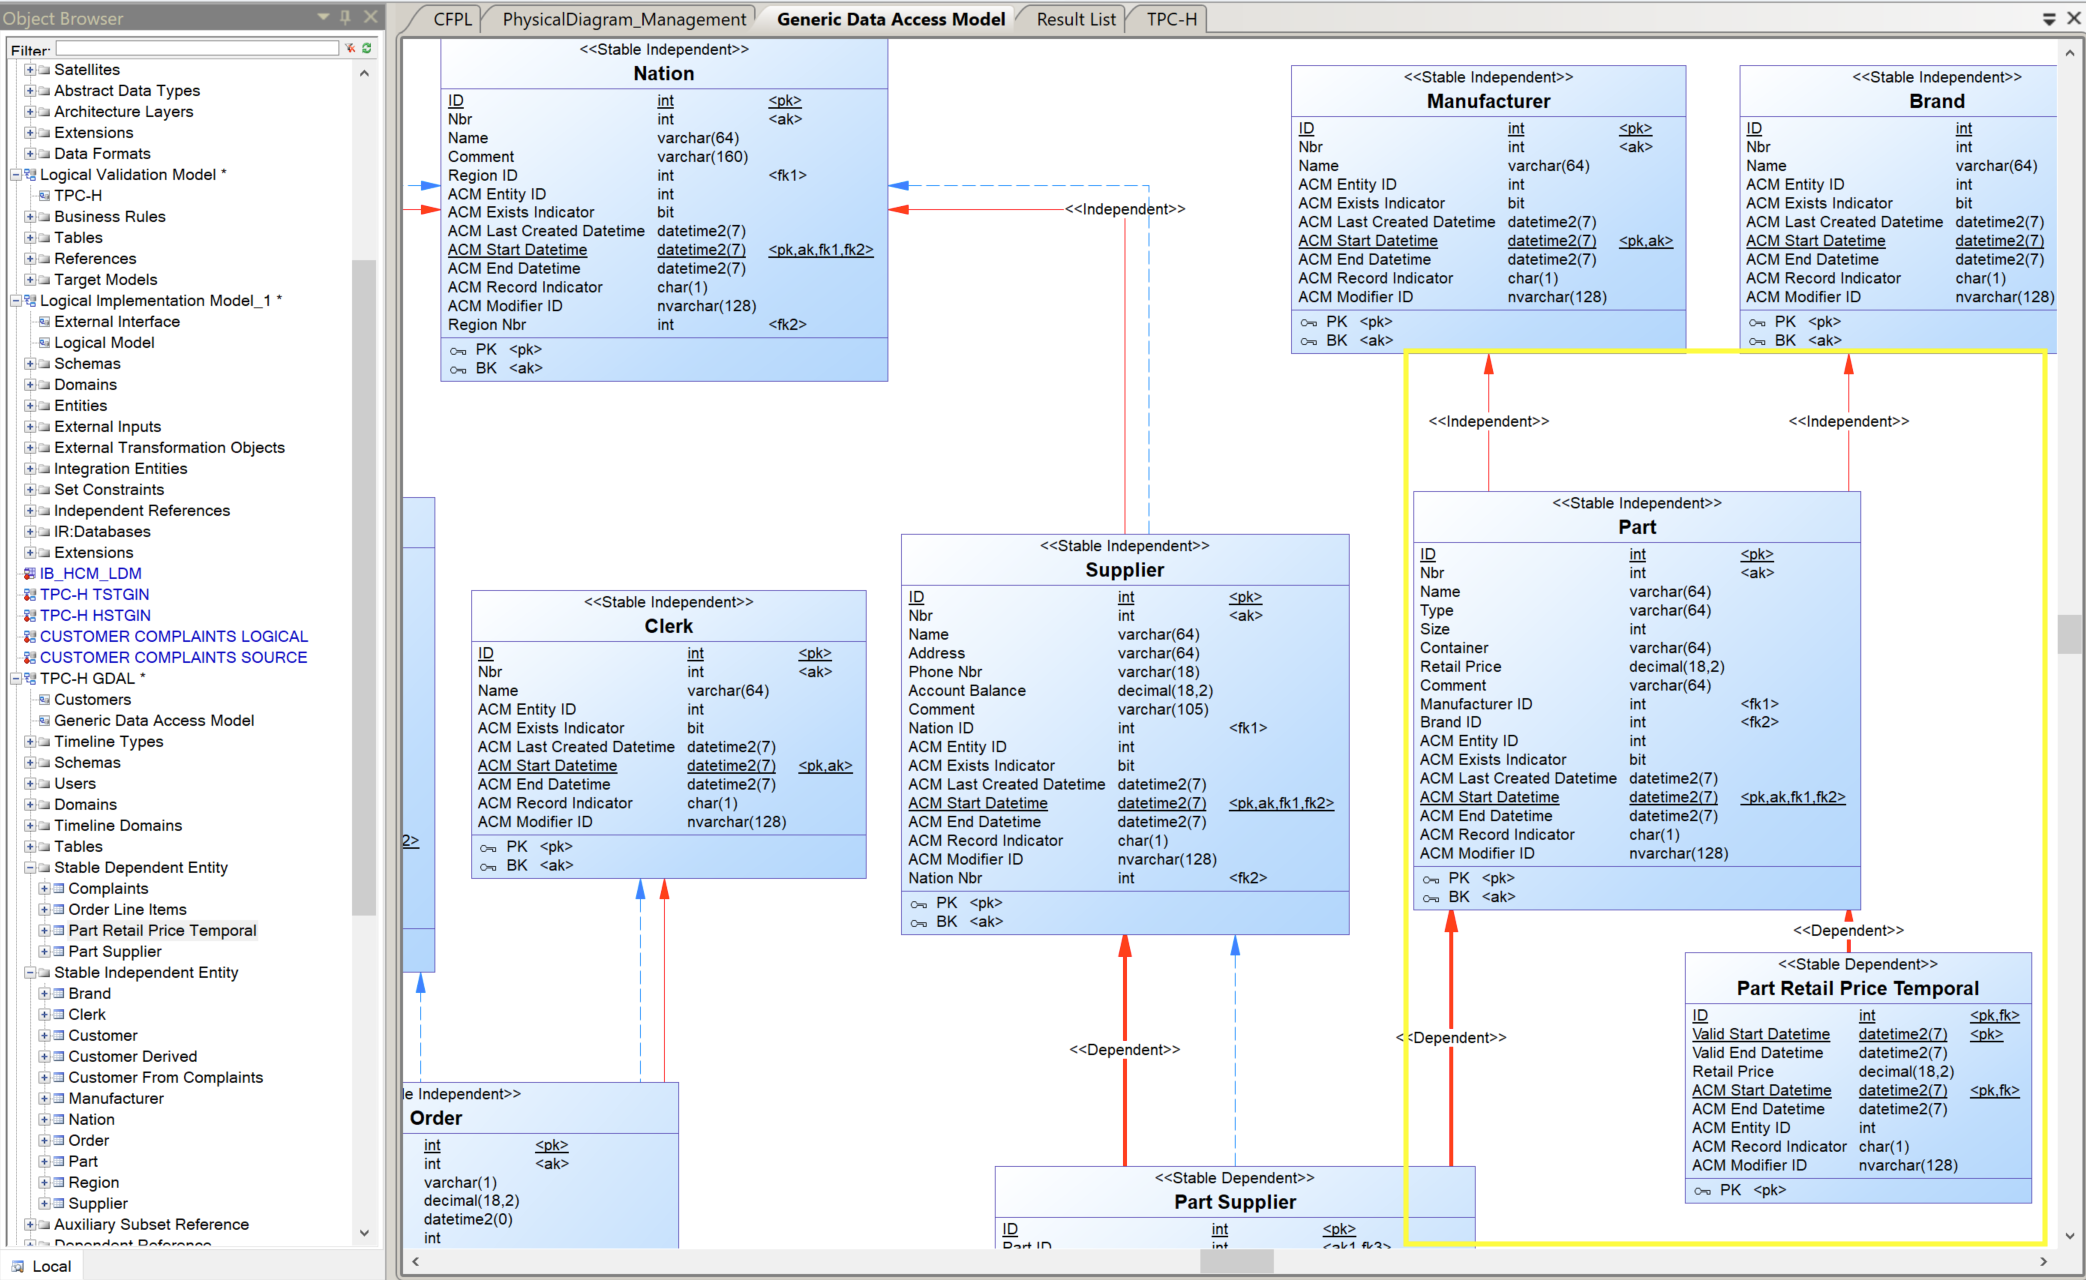
Task: Open the document tabs dropdown arrow
Action: coord(2049,19)
